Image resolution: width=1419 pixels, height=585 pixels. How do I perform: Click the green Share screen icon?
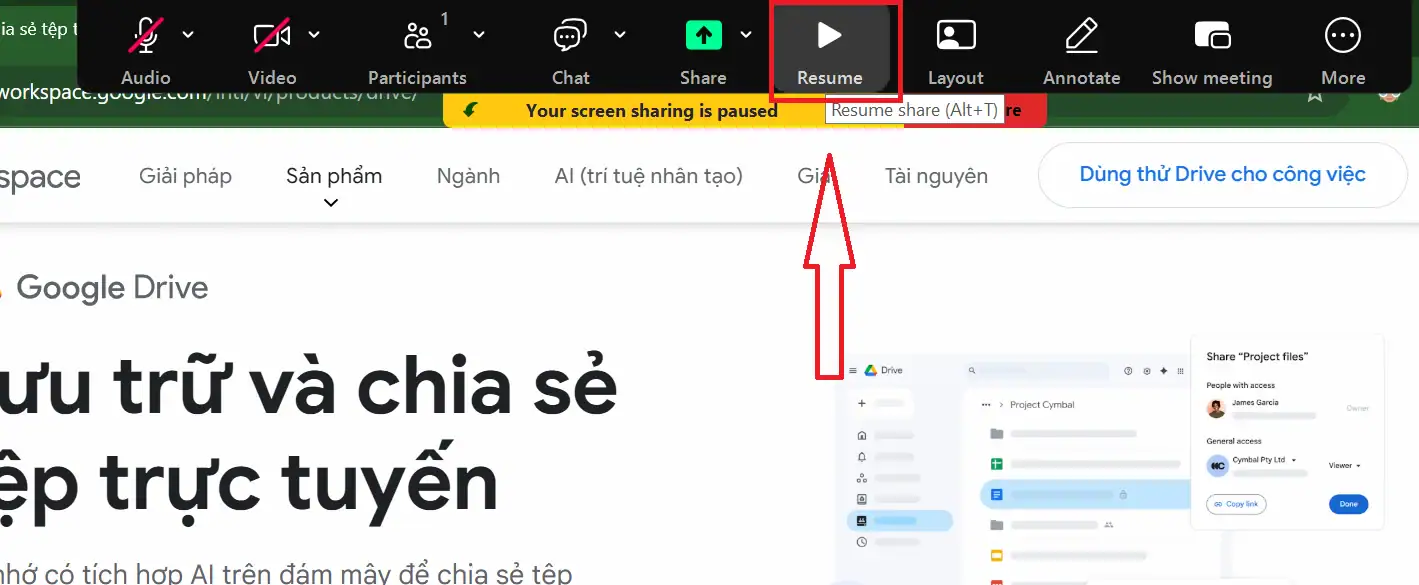(703, 37)
